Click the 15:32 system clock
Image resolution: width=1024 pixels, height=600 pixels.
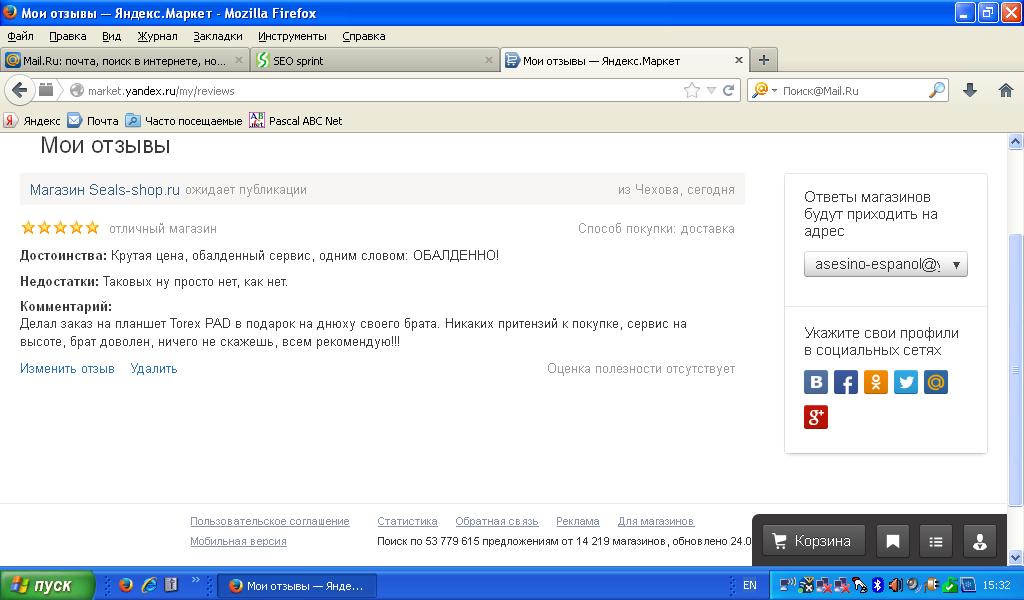tap(997, 585)
